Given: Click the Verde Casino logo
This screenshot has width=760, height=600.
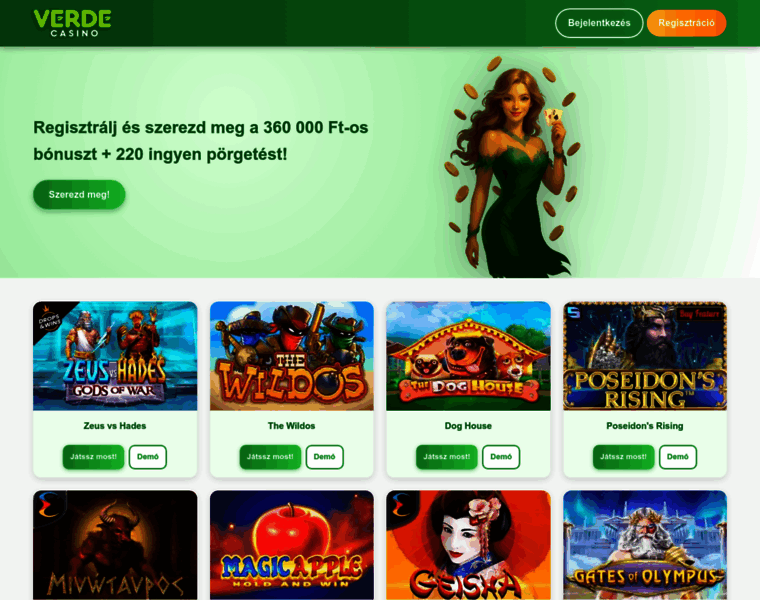Looking at the screenshot, I should tap(72, 23).
